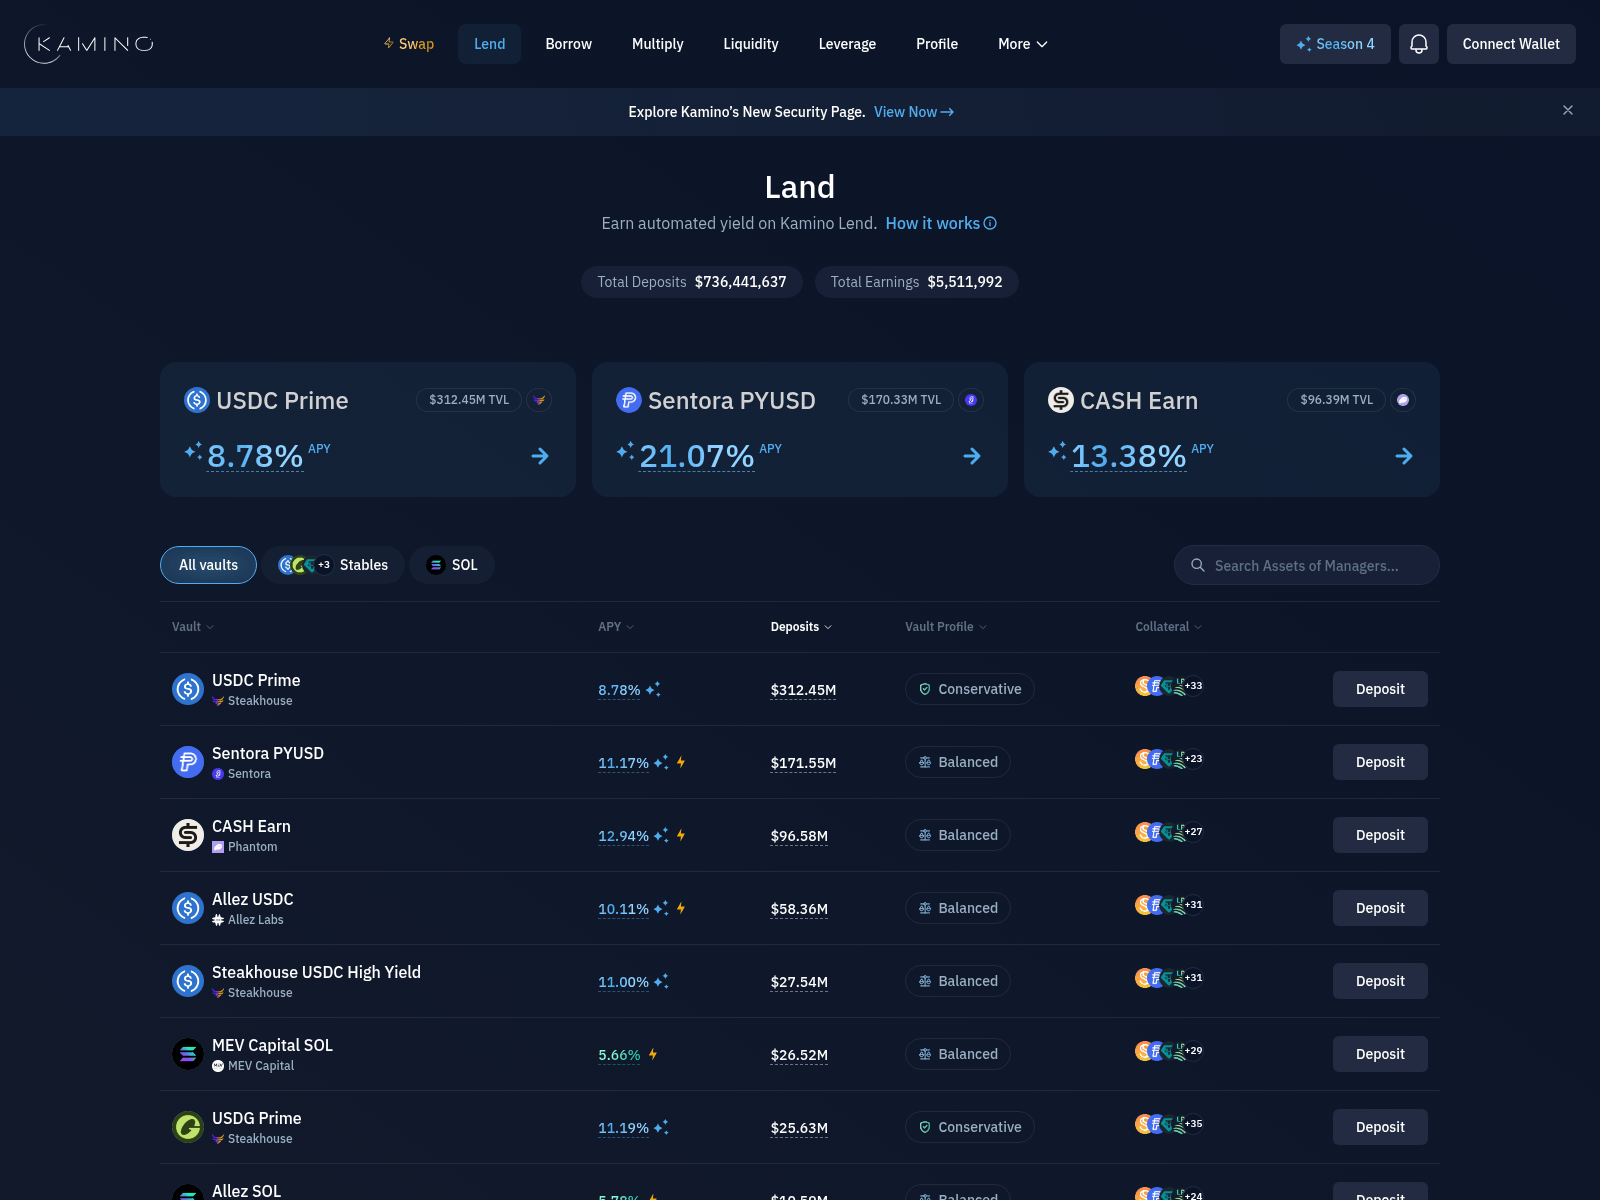
Task: Click collateral icons in Sentora PYUSD row
Action: coord(1169,759)
